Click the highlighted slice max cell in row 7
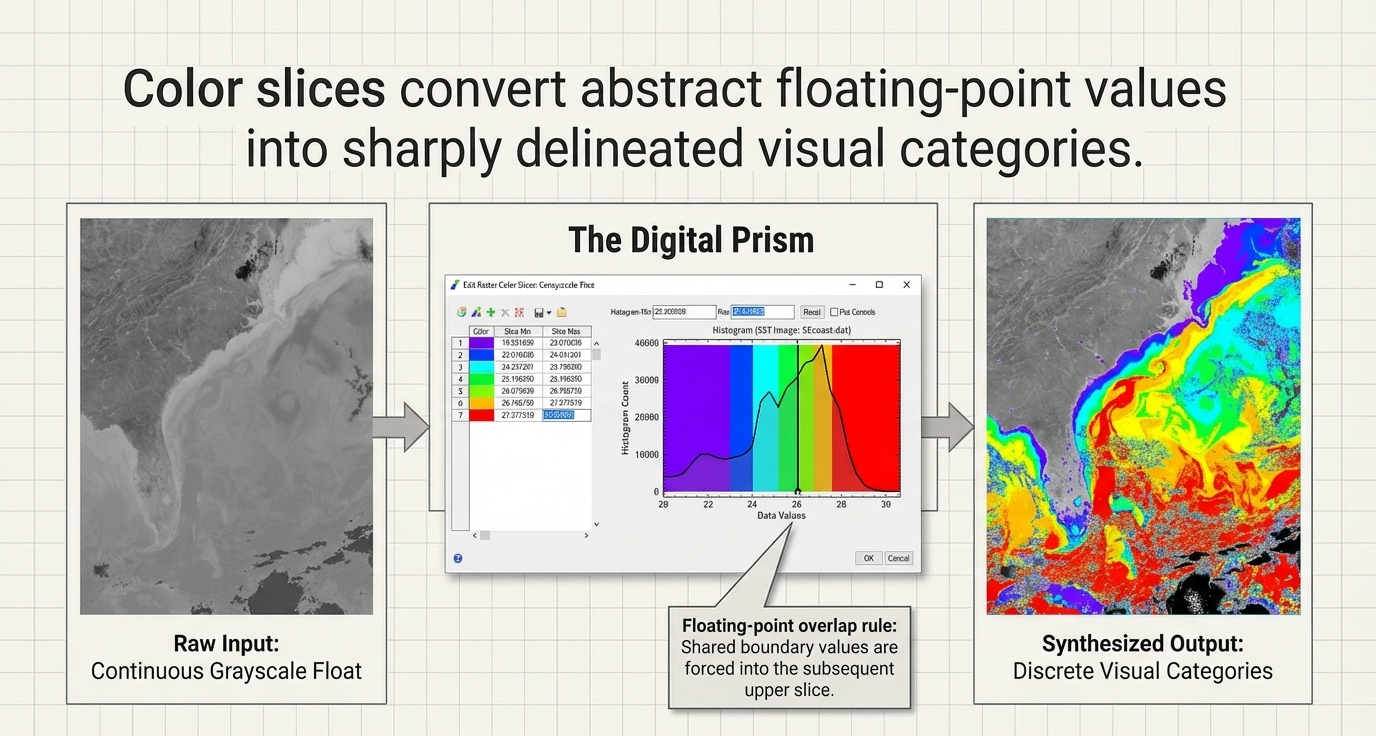 [567, 415]
